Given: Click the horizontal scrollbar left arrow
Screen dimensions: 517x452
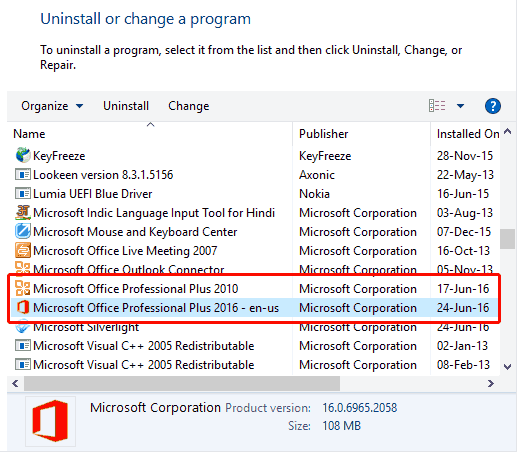Looking at the screenshot, I should coord(15,383).
